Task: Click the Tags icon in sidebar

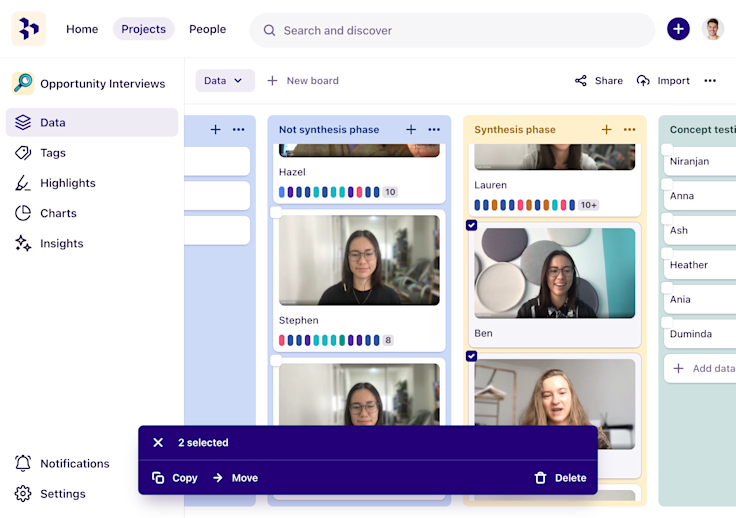Action: click(x=23, y=153)
